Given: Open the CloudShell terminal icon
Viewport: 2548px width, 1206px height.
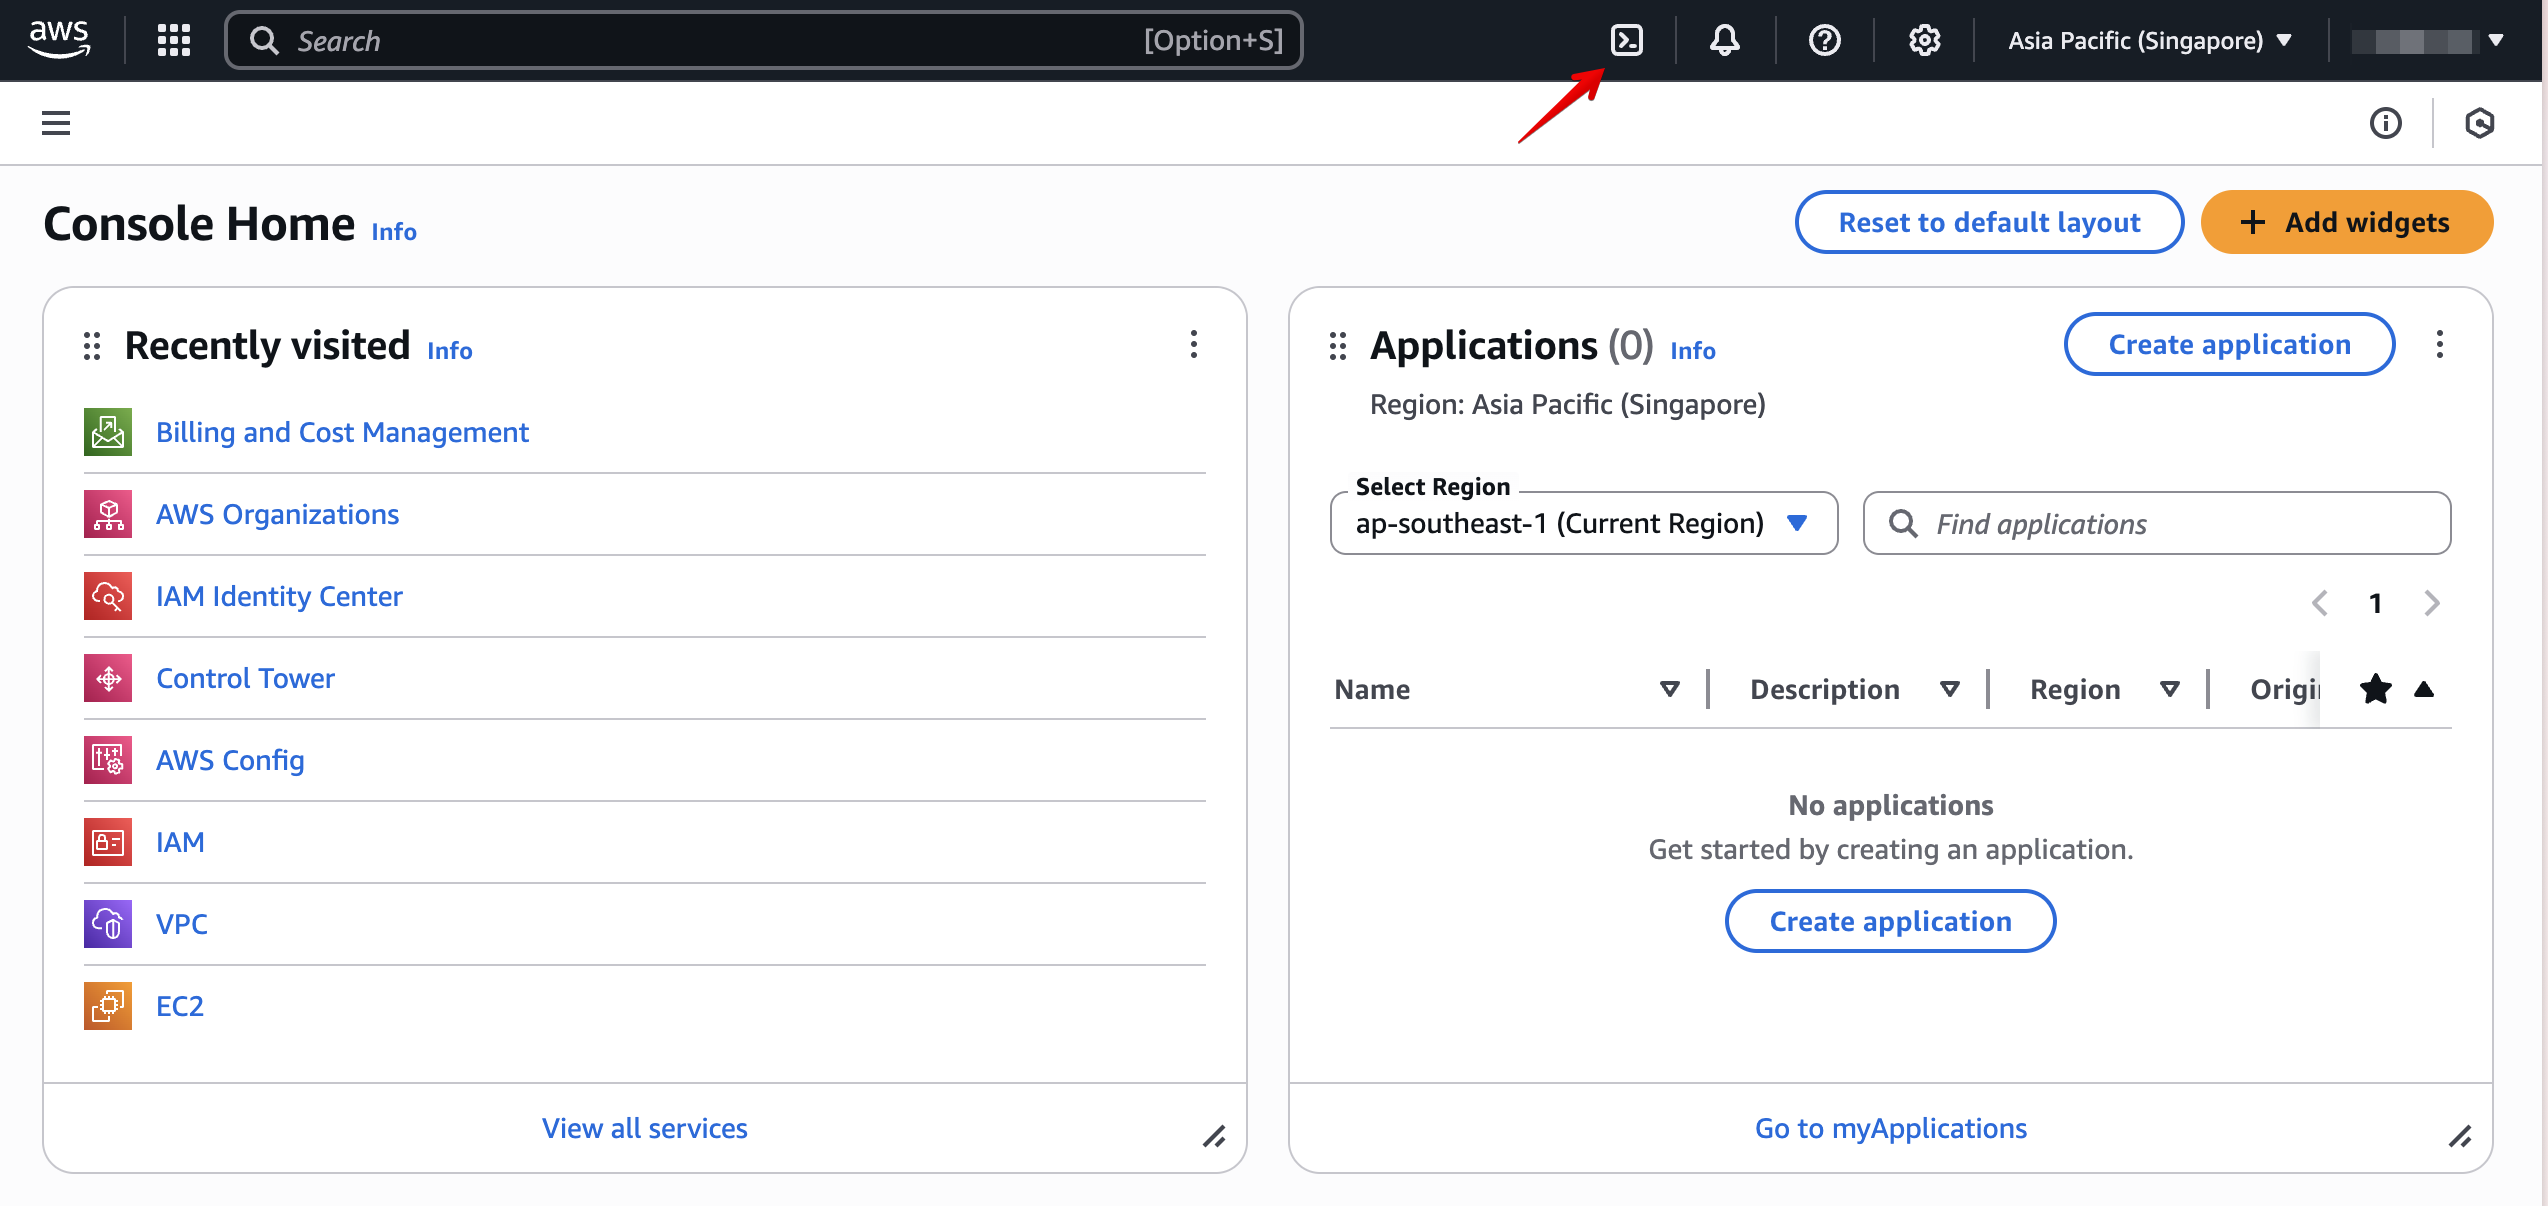Looking at the screenshot, I should [1626, 40].
